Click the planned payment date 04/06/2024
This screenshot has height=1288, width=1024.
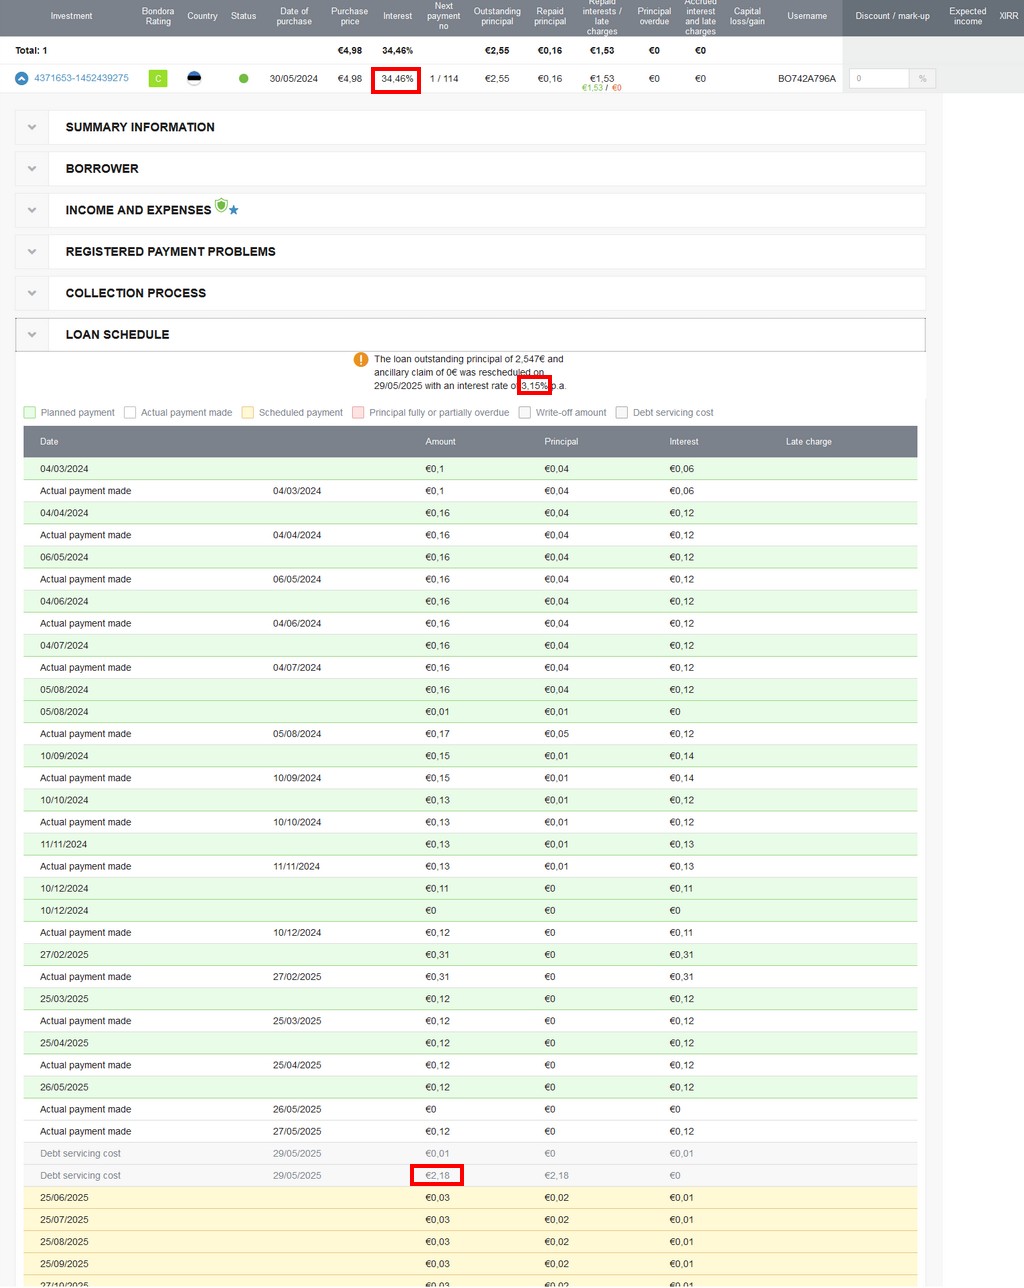point(64,601)
